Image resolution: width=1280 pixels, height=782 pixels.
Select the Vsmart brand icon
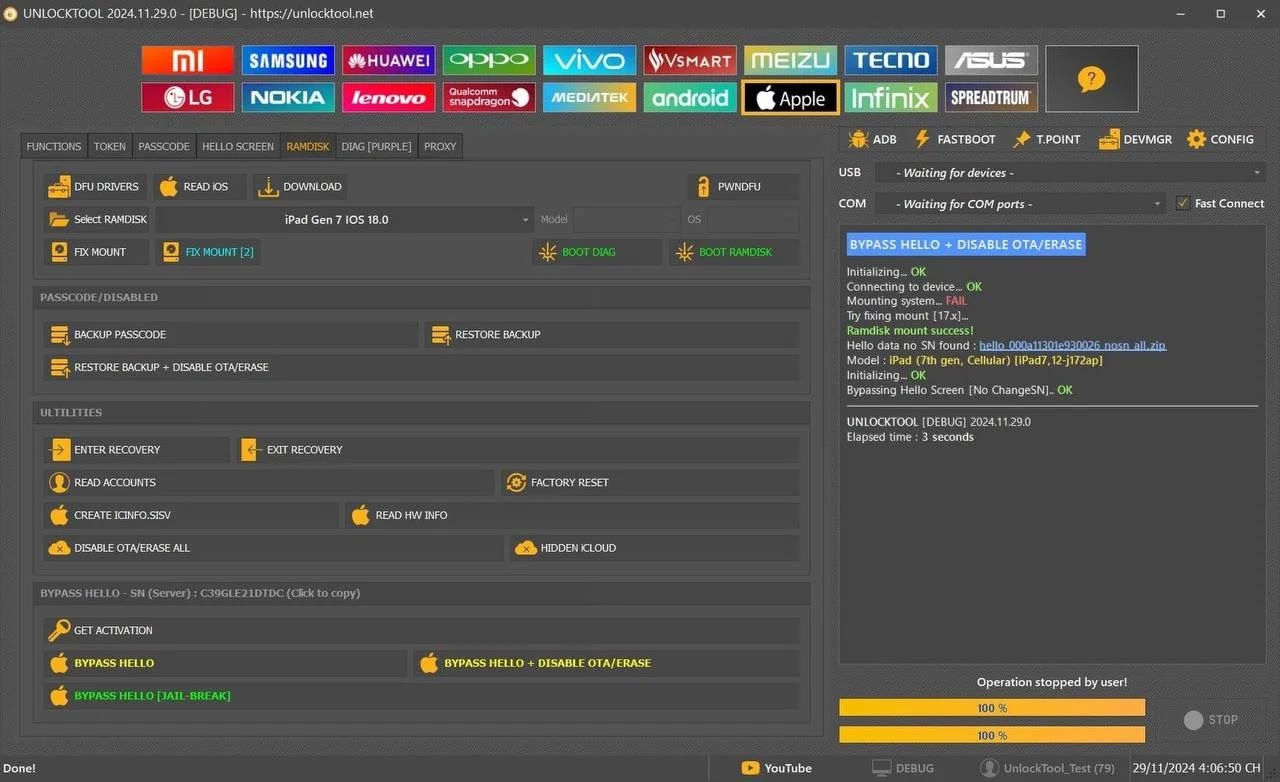click(690, 60)
